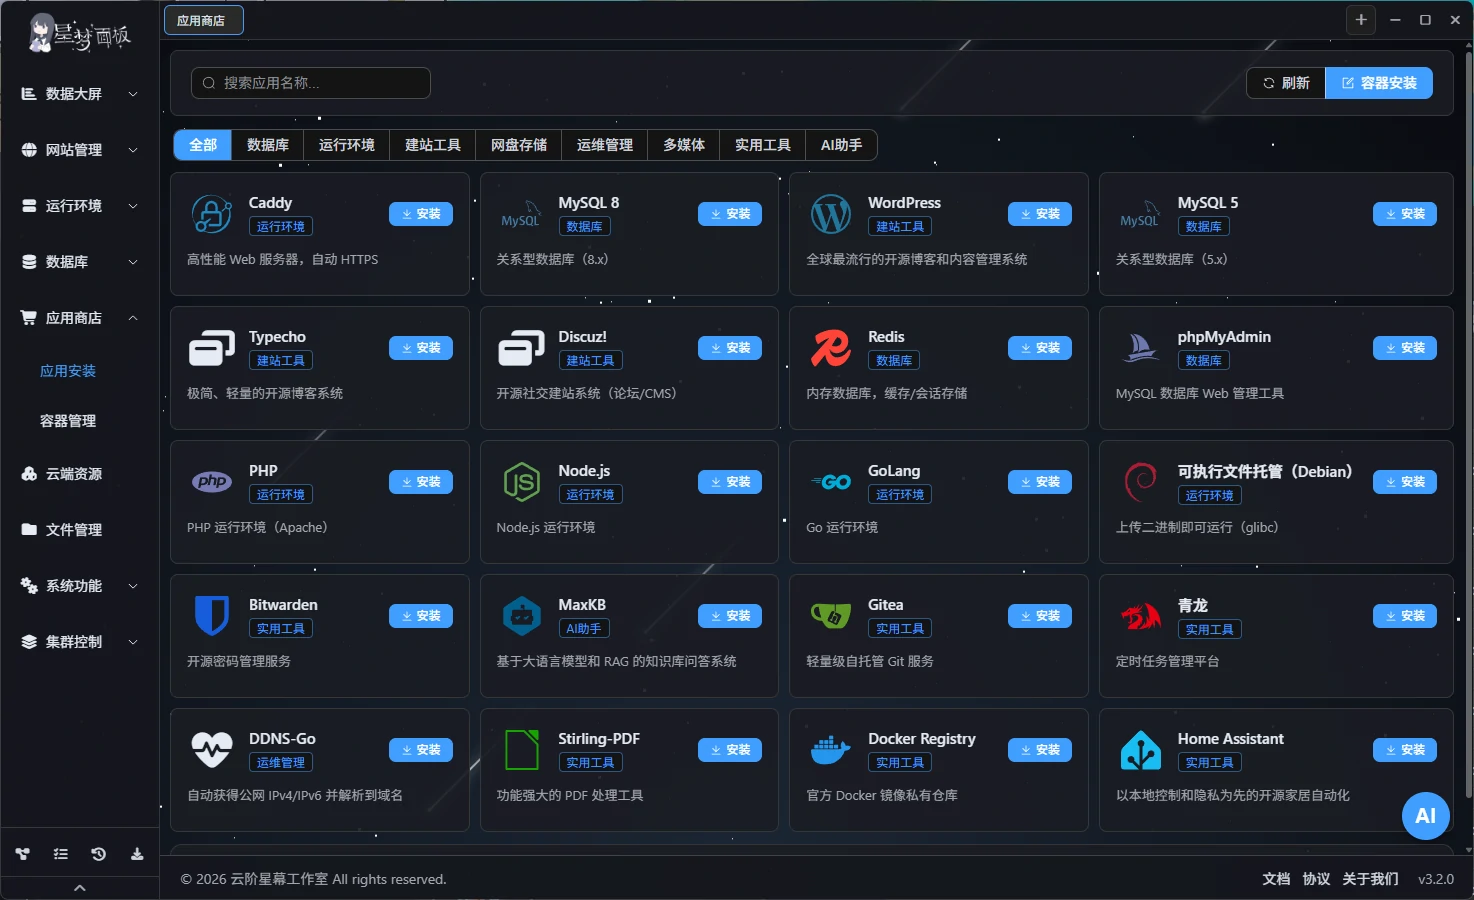Viewport: 1474px width, 900px height.
Task: Click the Typecho app icon
Action: pyautogui.click(x=212, y=348)
